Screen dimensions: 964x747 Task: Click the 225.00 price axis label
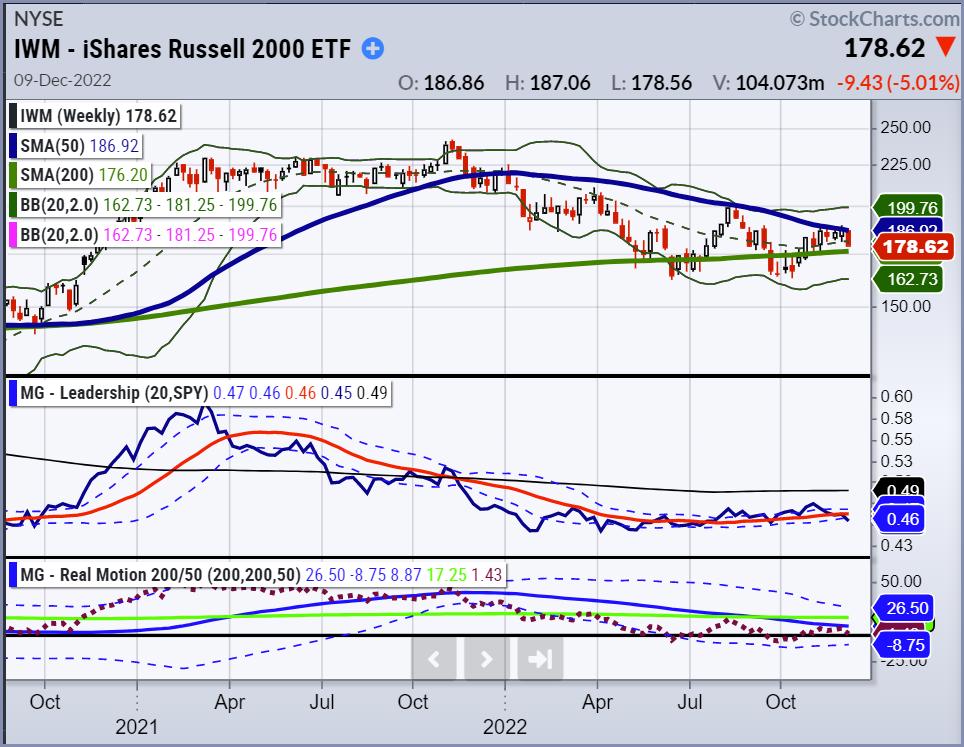click(x=905, y=164)
